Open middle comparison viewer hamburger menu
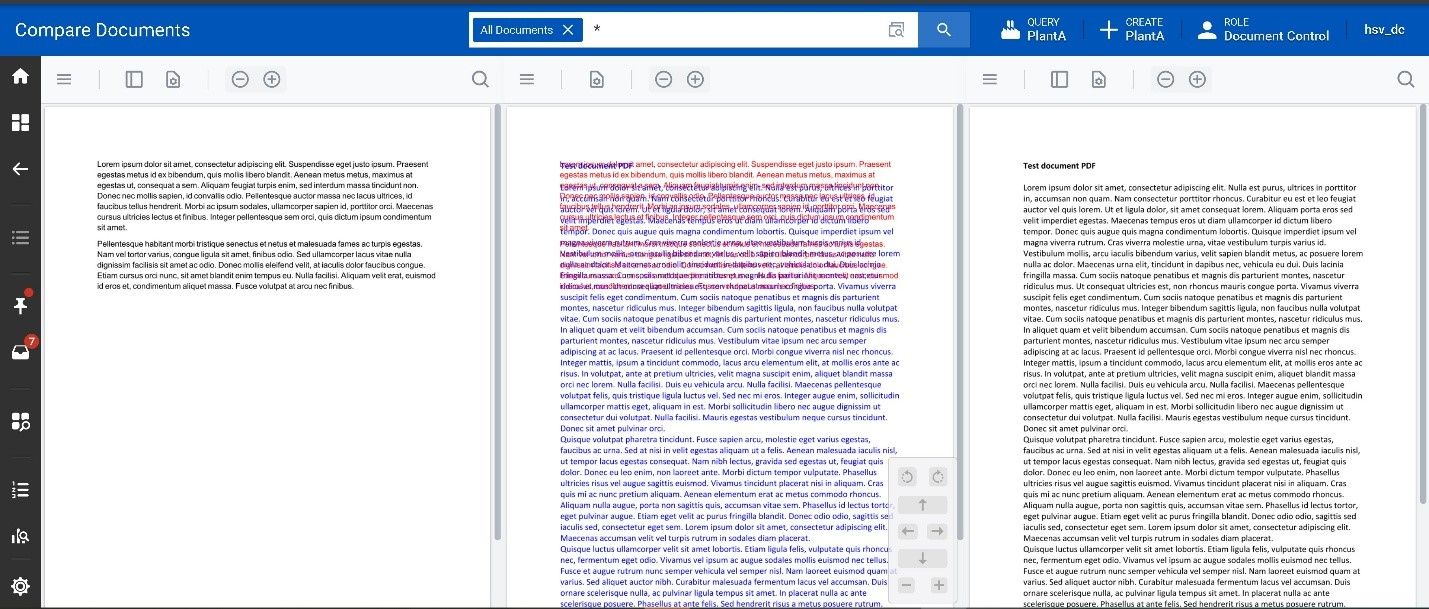 527,79
